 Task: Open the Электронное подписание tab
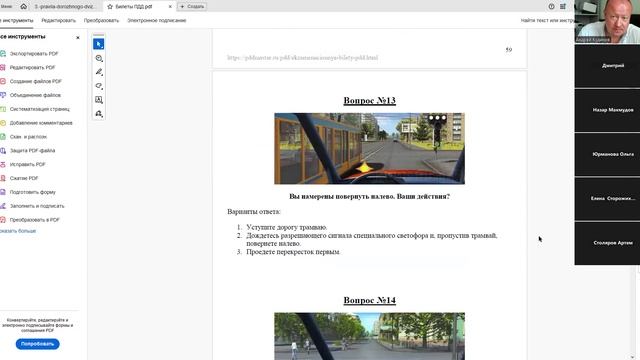(x=157, y=20)
